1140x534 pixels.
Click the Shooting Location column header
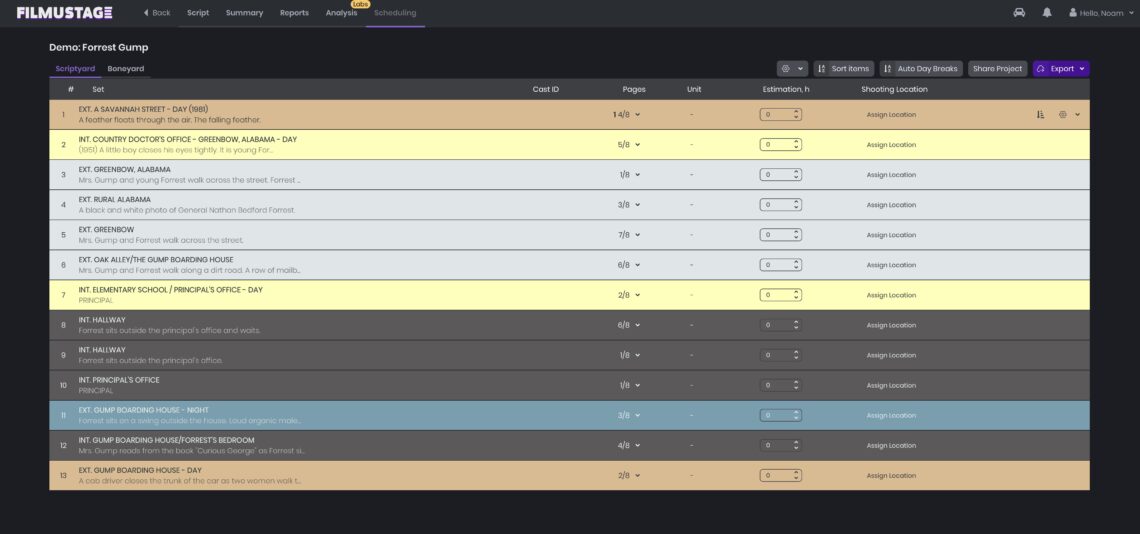coord(894,89)
